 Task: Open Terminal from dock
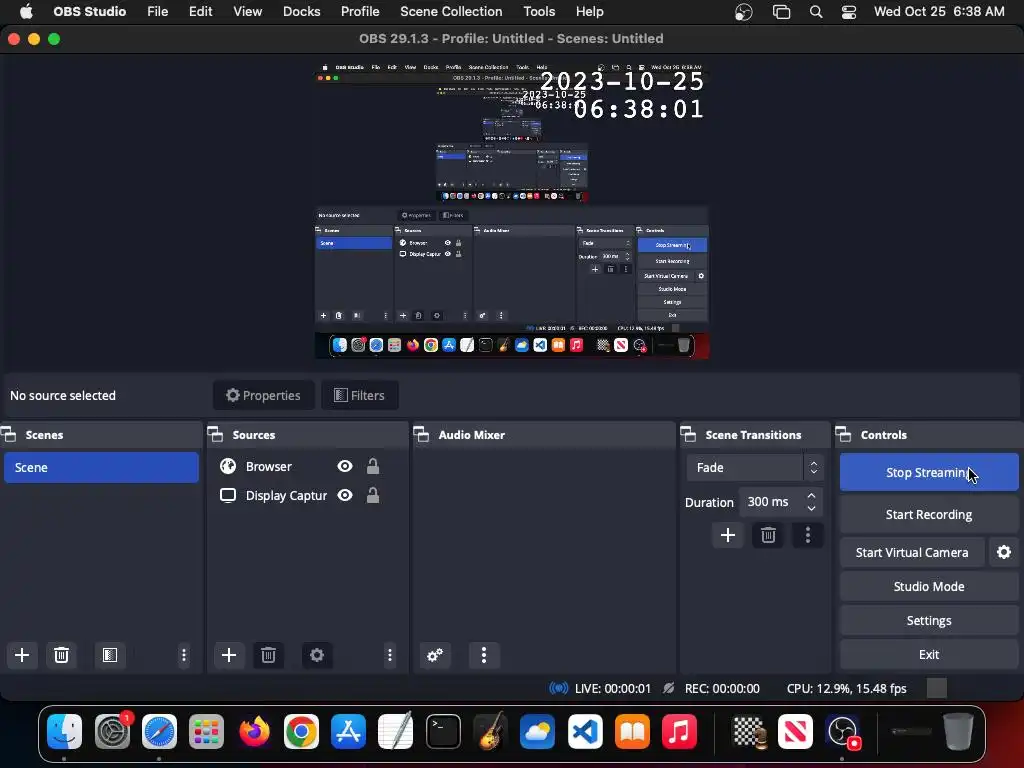click(x=443, y=731)
